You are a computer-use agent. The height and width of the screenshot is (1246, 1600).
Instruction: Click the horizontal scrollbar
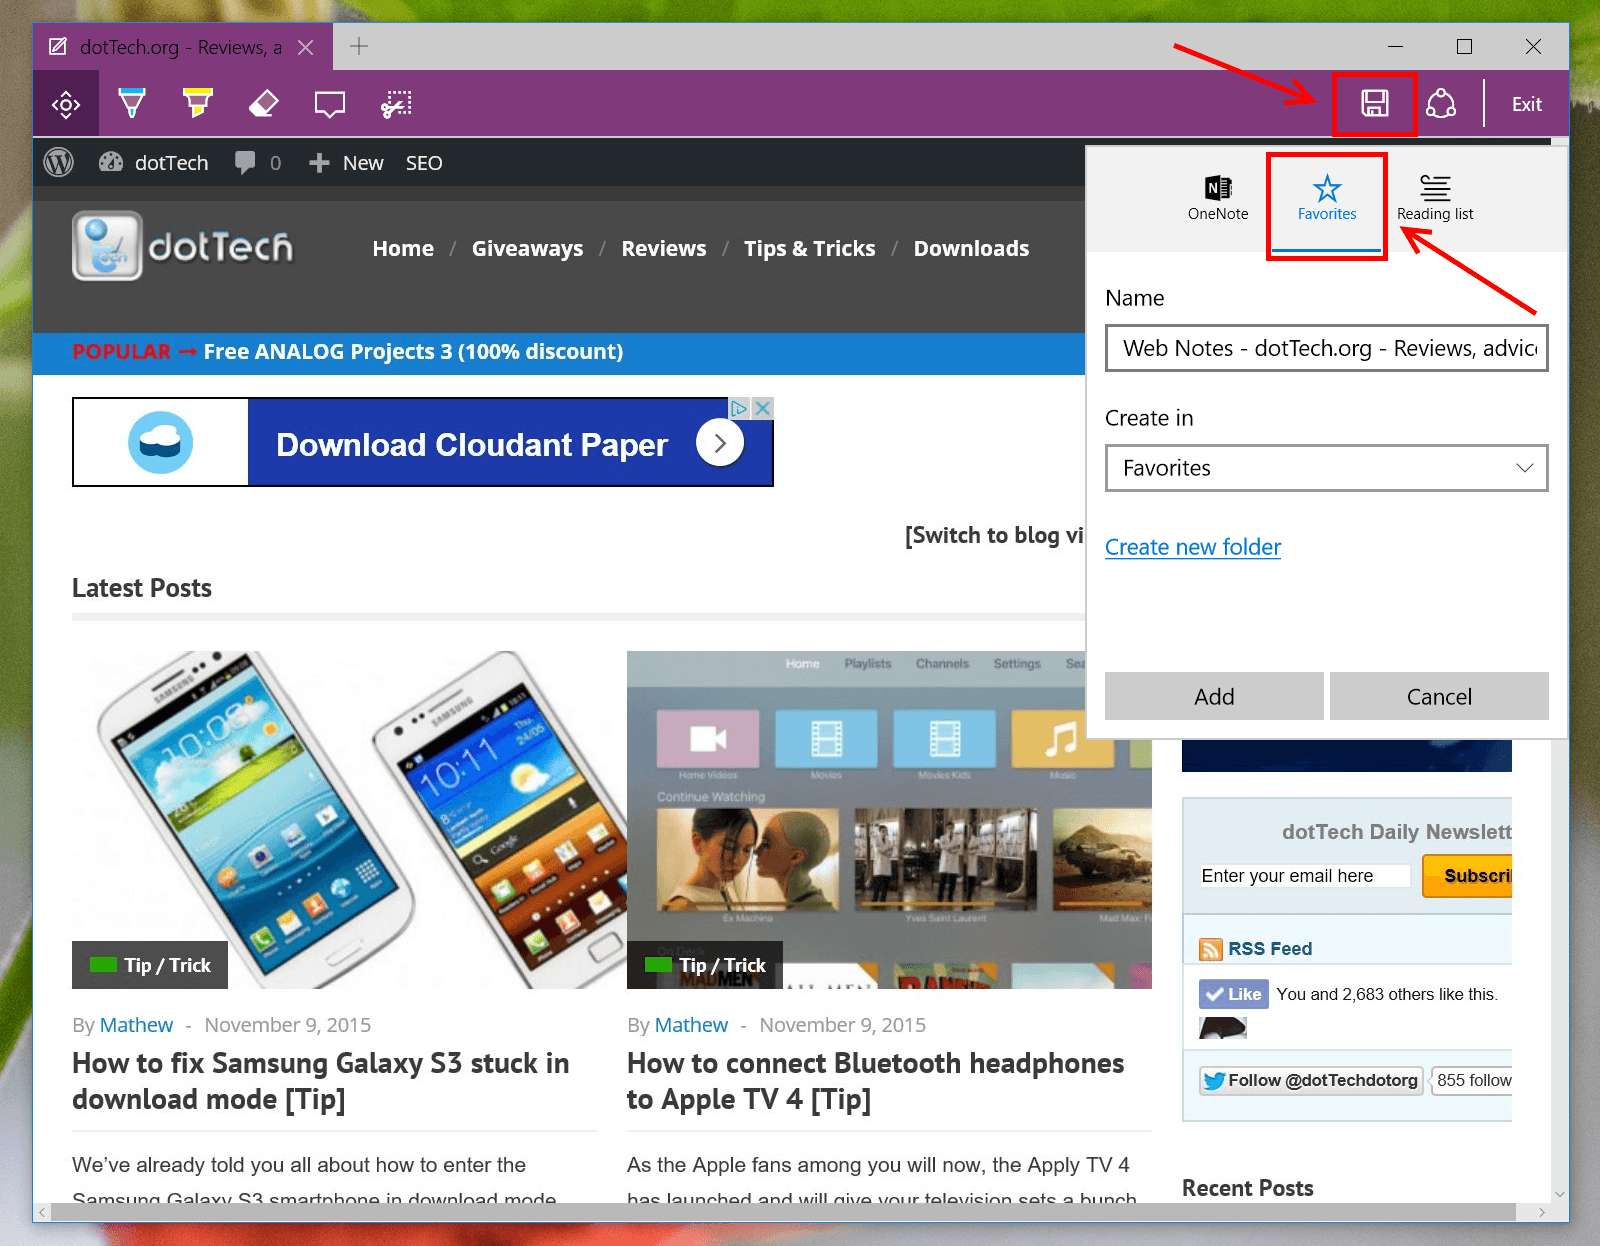[x=783, y=1212]
